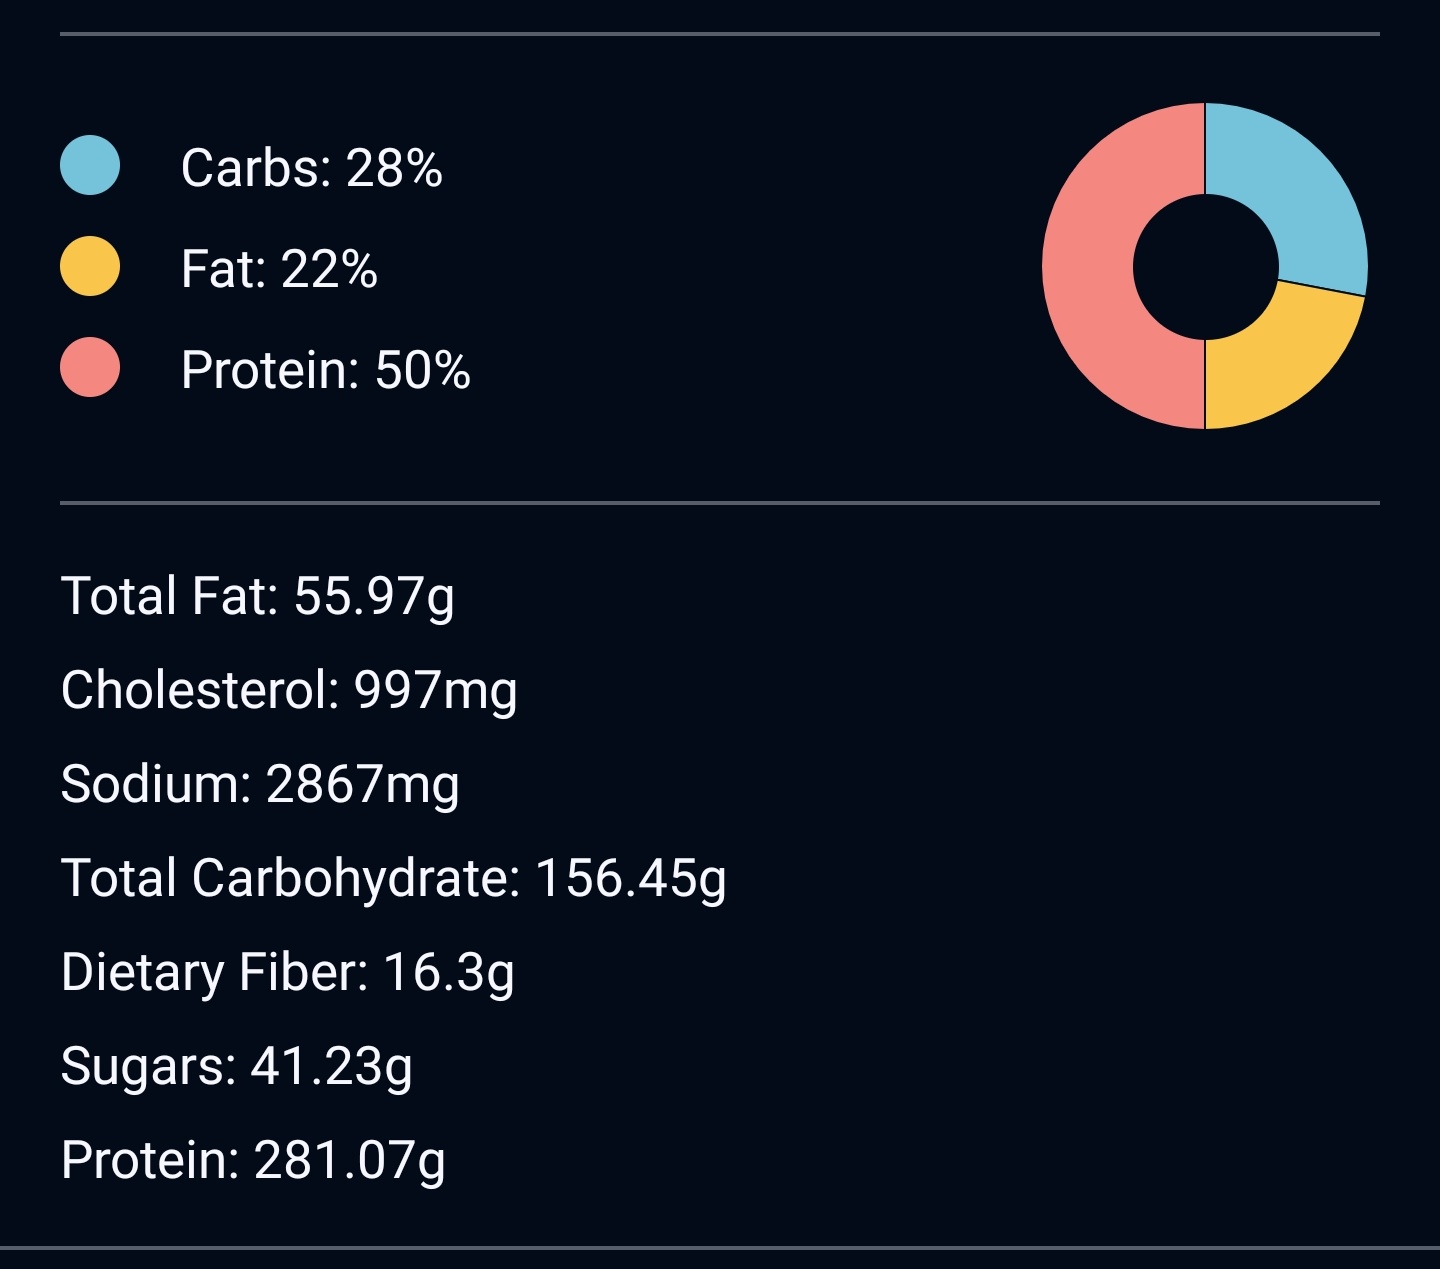This screenshot has width=1440, height=1269.
Task: Click the divider line above the macro legend
Action: click(x=720, y=34)
